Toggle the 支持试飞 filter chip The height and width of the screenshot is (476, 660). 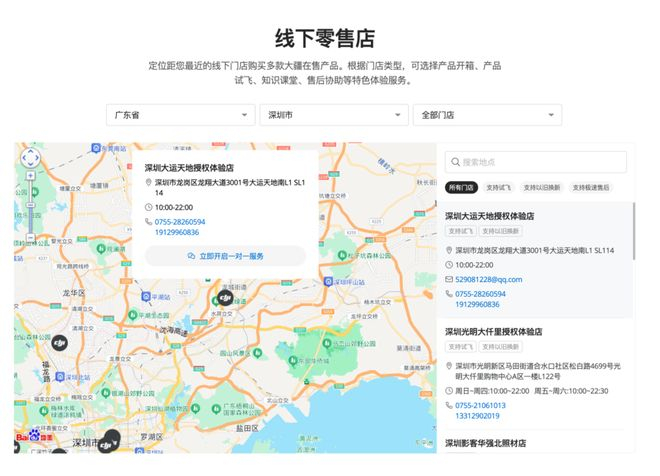[x=499, y=187]
